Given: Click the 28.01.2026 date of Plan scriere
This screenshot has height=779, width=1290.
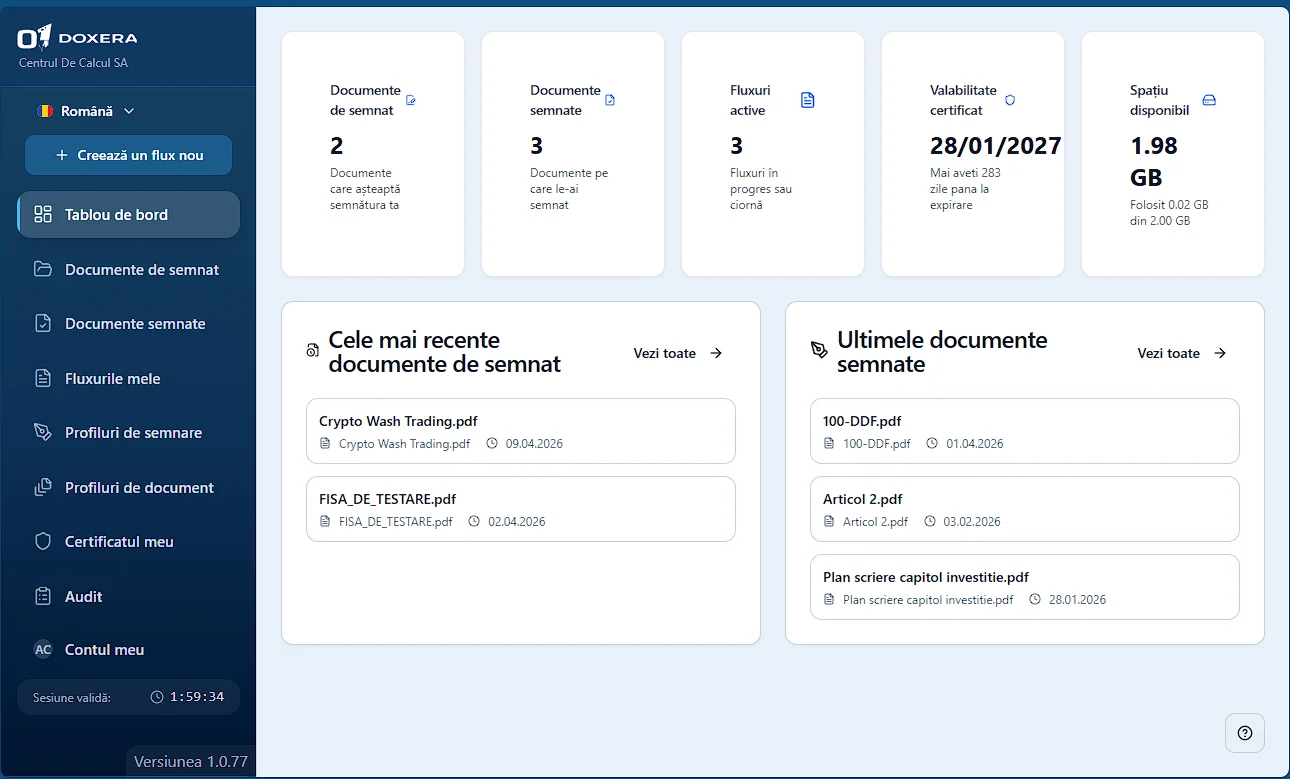Looking at the screenshot, I should click(x=1077, y=600).
